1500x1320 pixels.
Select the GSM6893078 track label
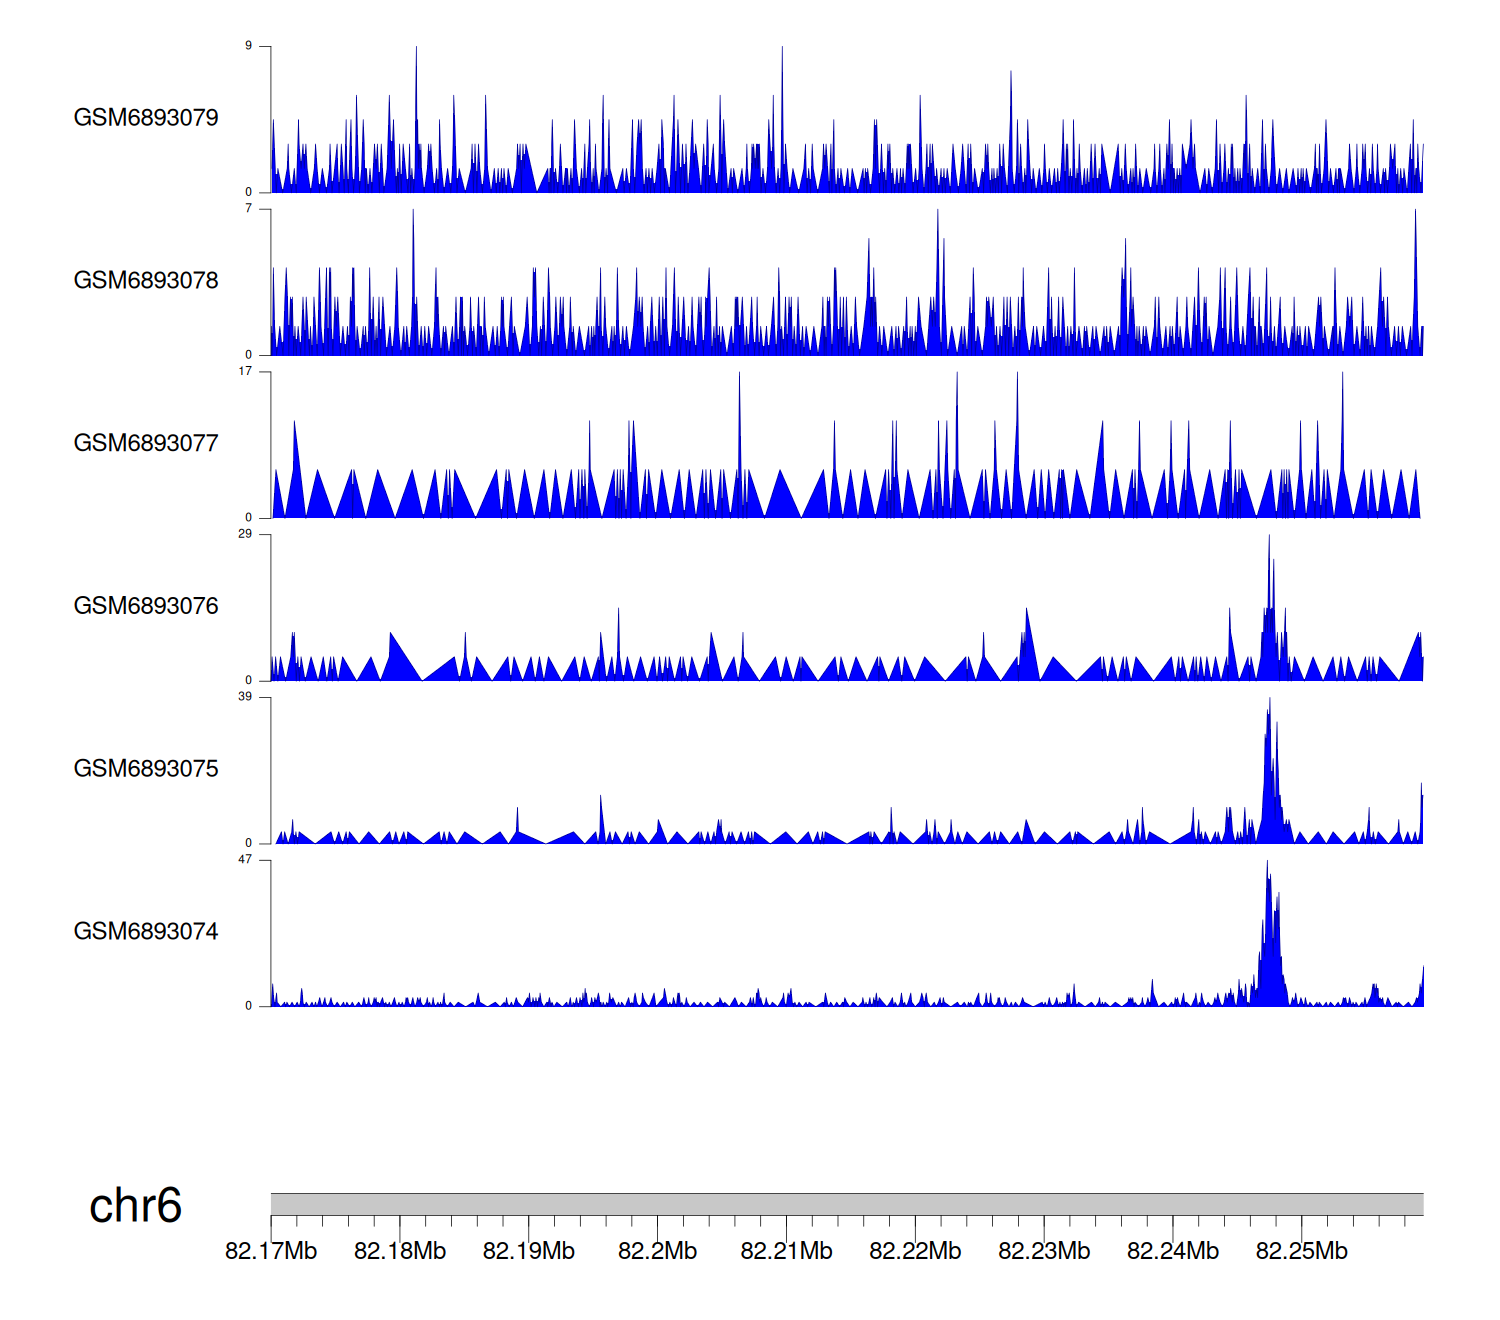pos(146,281)
